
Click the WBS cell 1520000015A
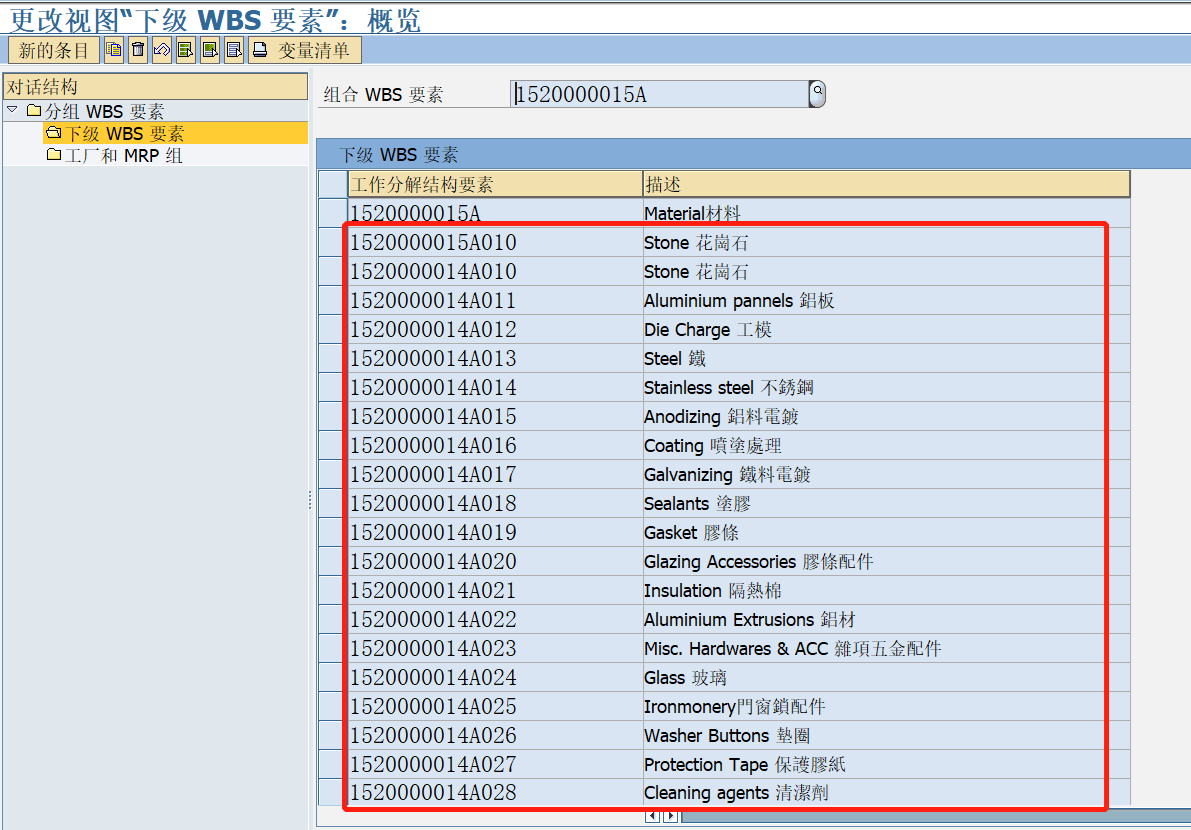495,213
